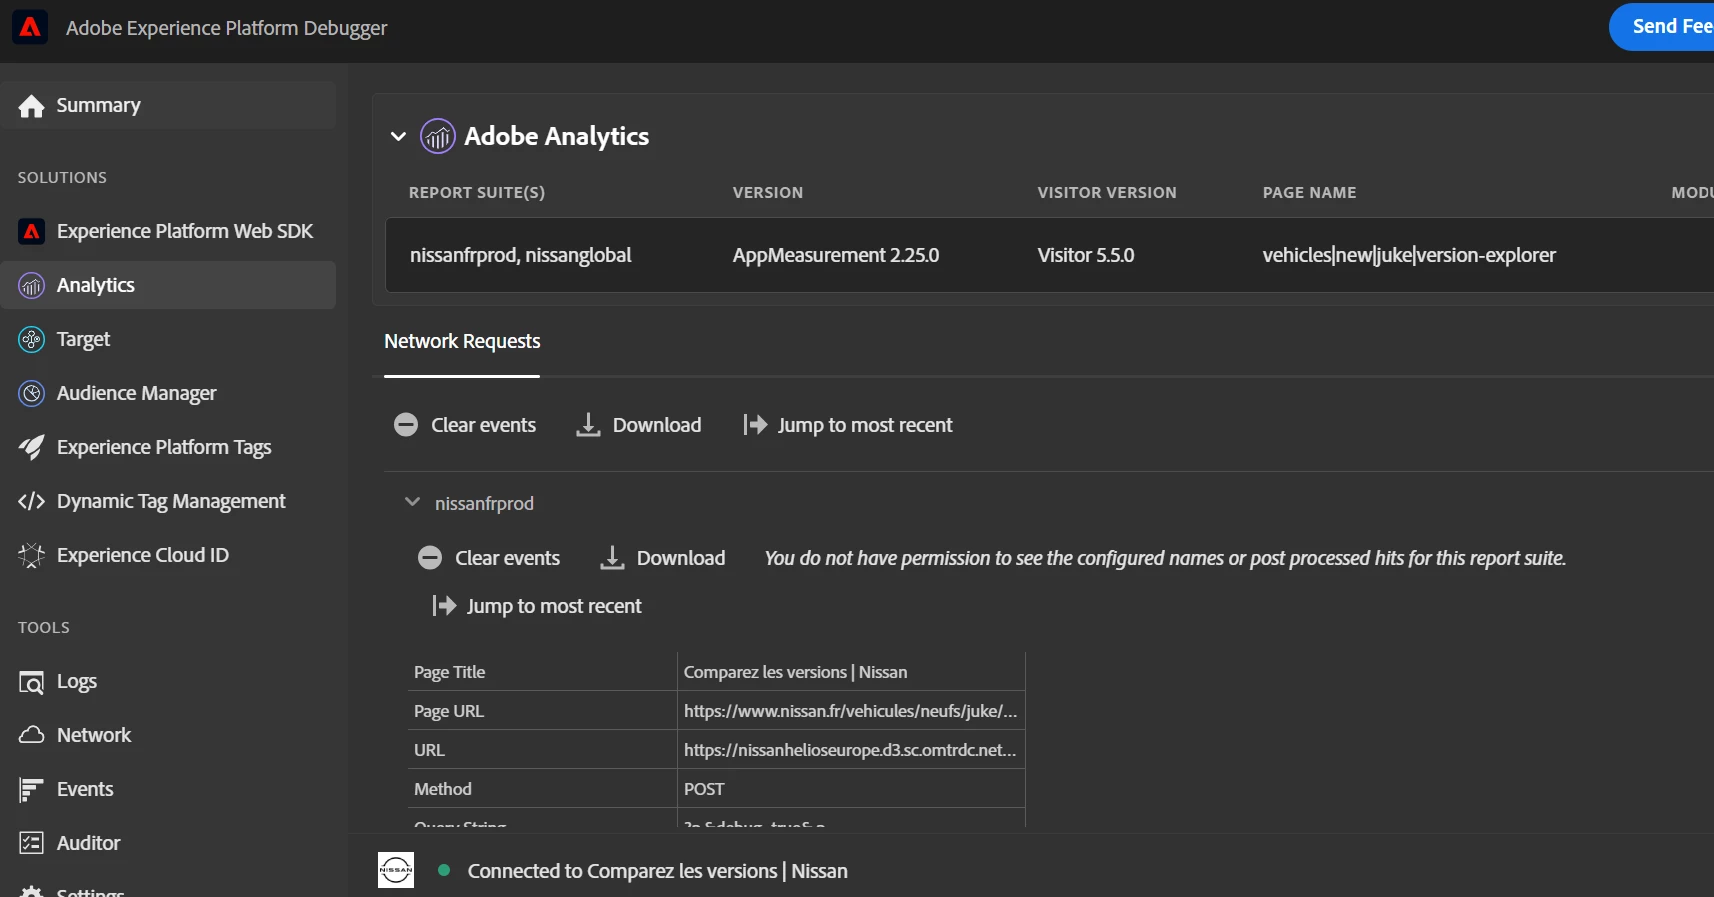Click the URL row label
This screenshot has width=1714, height=897.
coord(429,750)
